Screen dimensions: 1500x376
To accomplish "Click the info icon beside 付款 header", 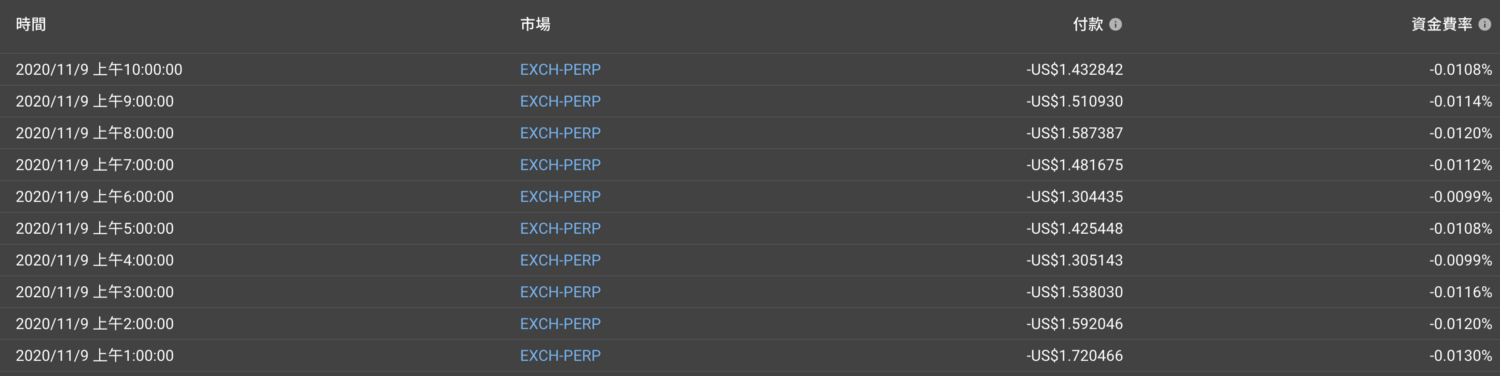I will 1116,25.
